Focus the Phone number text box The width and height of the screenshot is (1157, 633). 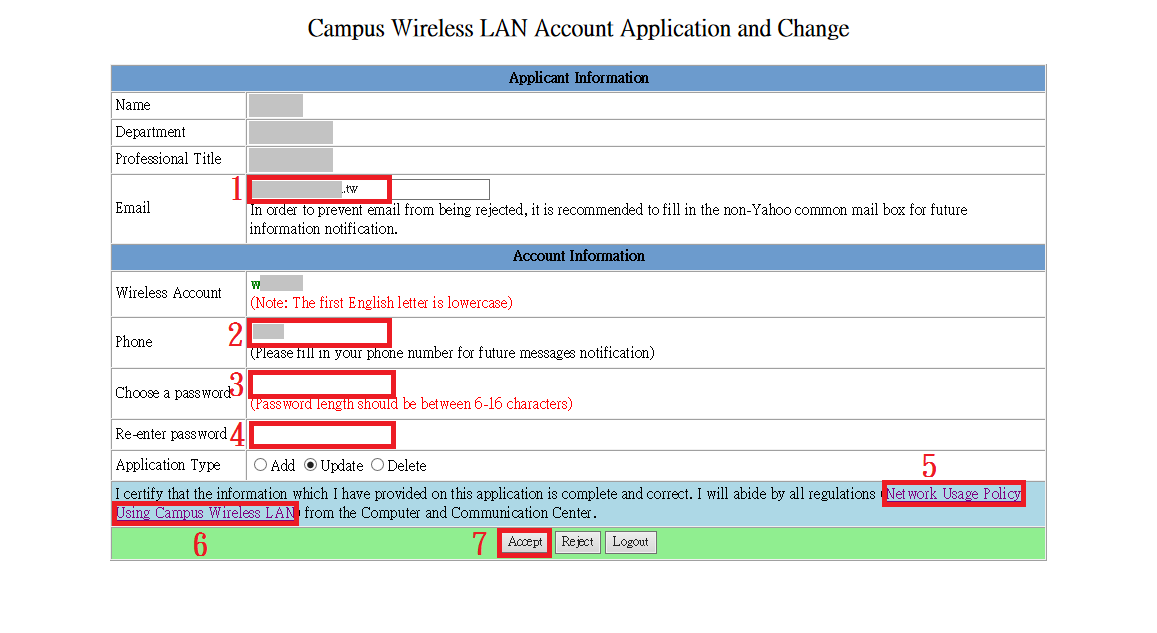[x=320, y=332]
